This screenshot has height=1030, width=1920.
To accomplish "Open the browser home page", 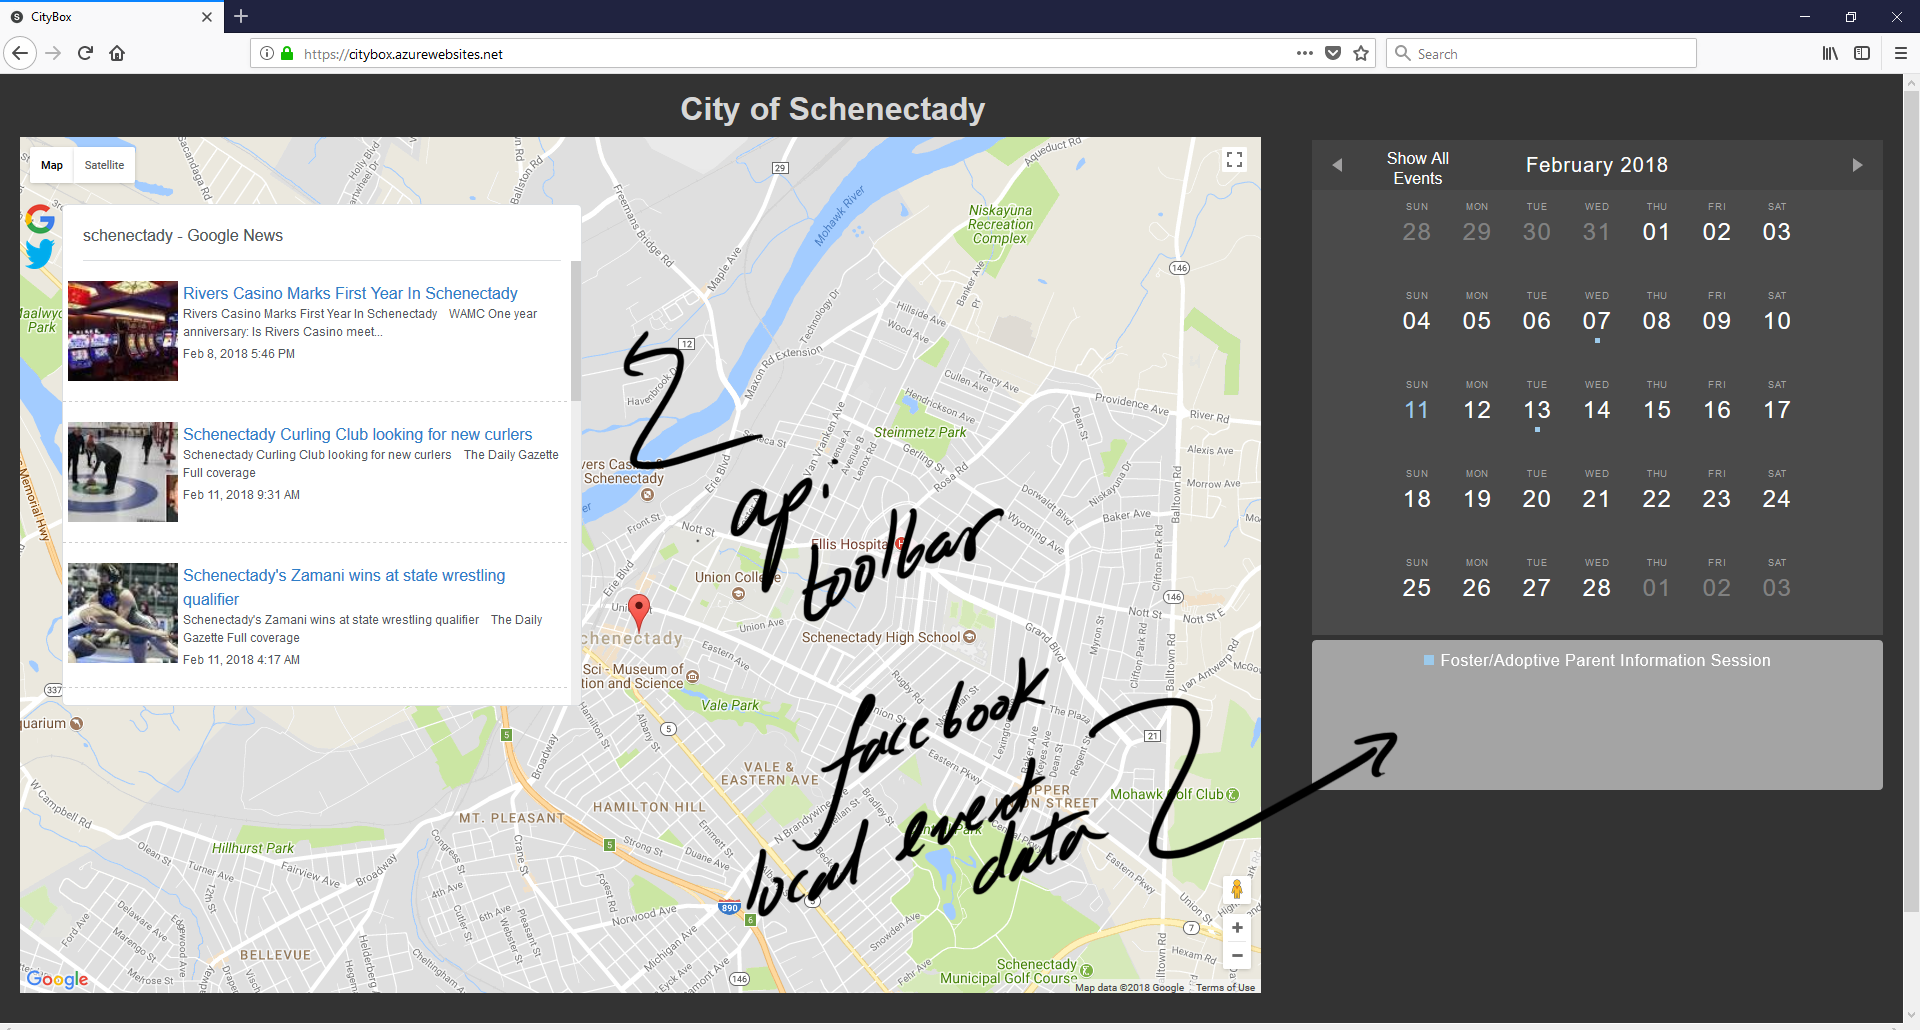I will click(117, 53).
